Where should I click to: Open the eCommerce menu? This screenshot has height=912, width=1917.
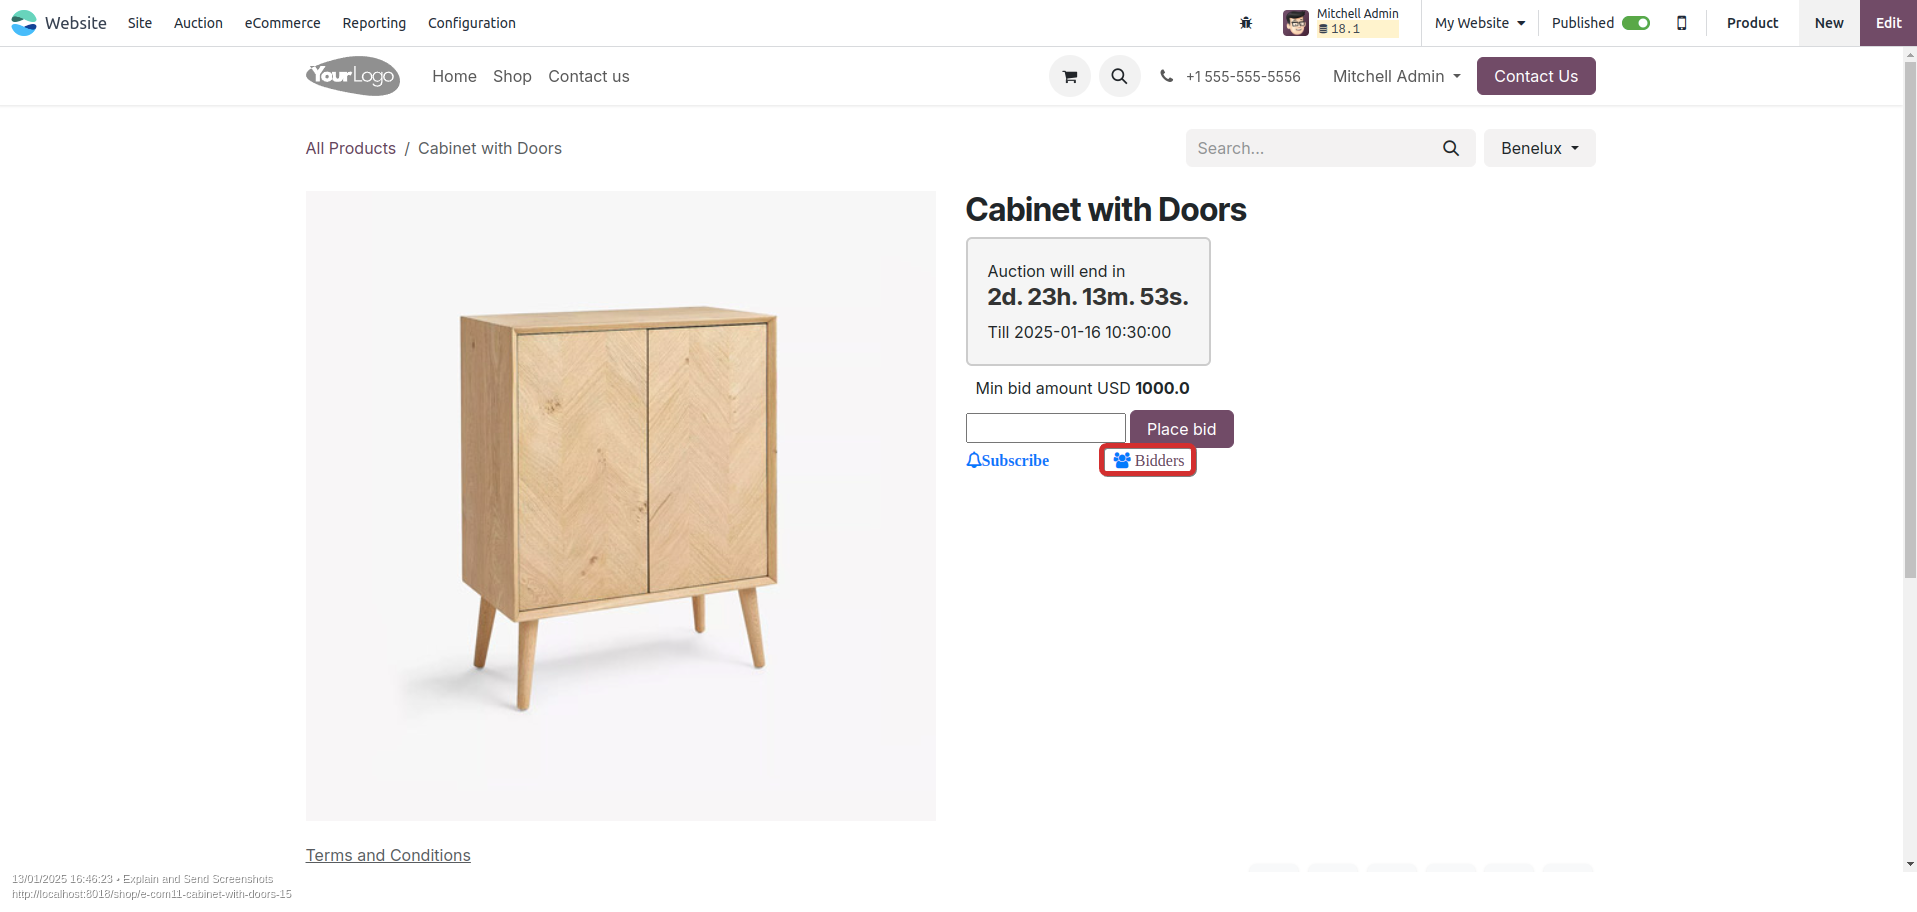pyautogui.click(x=282, y=23)
